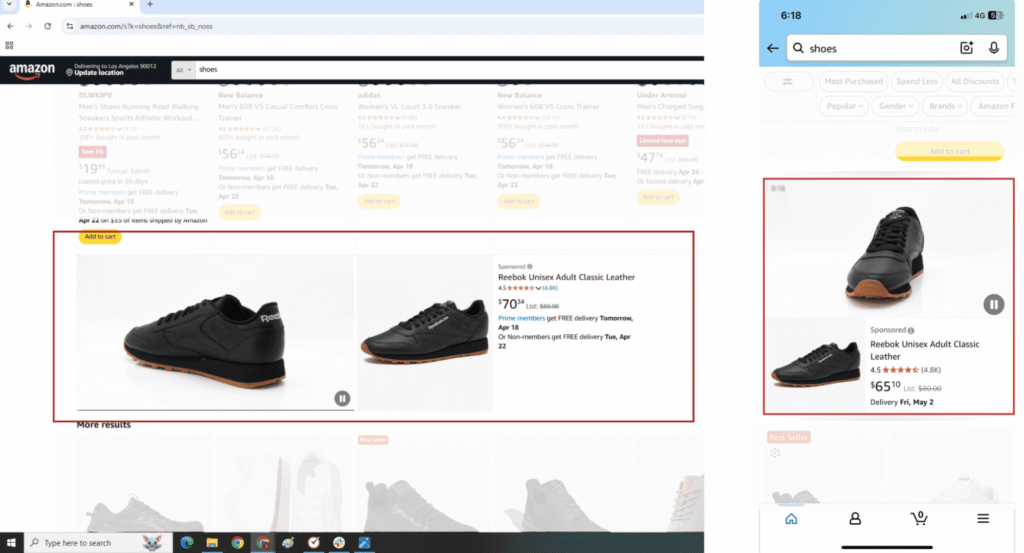Add Under Armour Charged shoe to cart
Viewport: 1024px width, 553px height.
pos(658,197)
